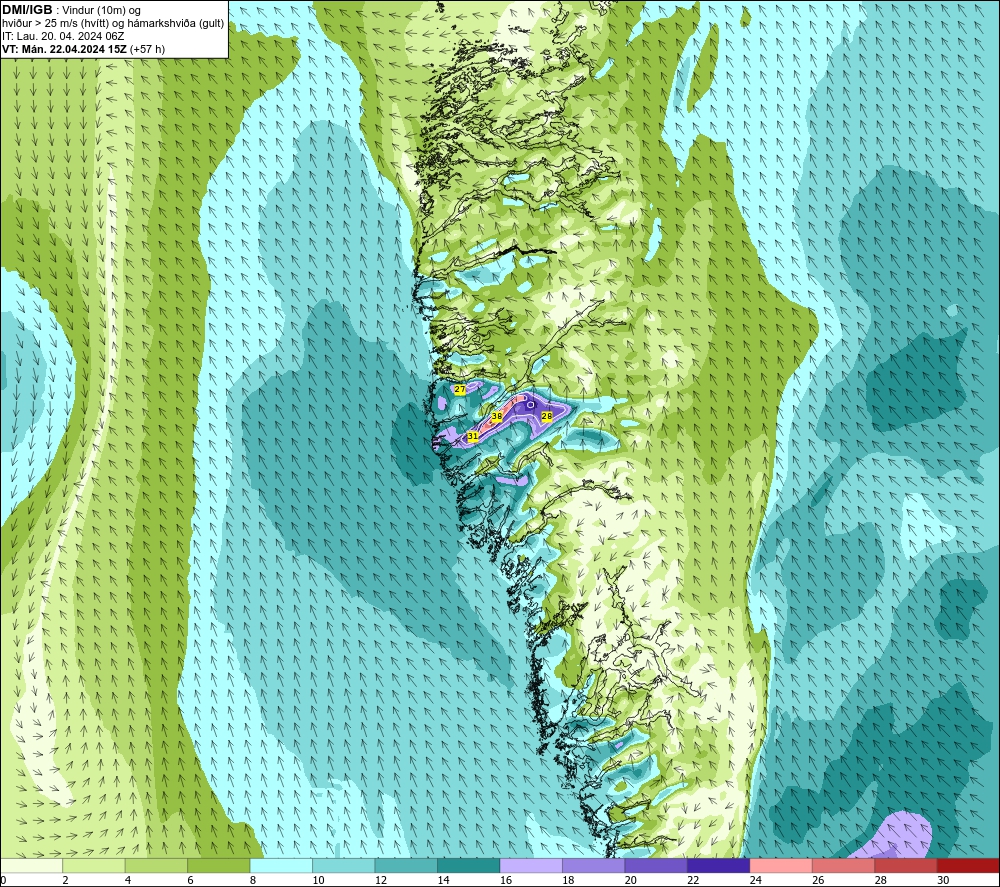This screenshot has height=887, width=1000.
Task: Click the legend scale number "6"
Action: (x=190, y=880)
